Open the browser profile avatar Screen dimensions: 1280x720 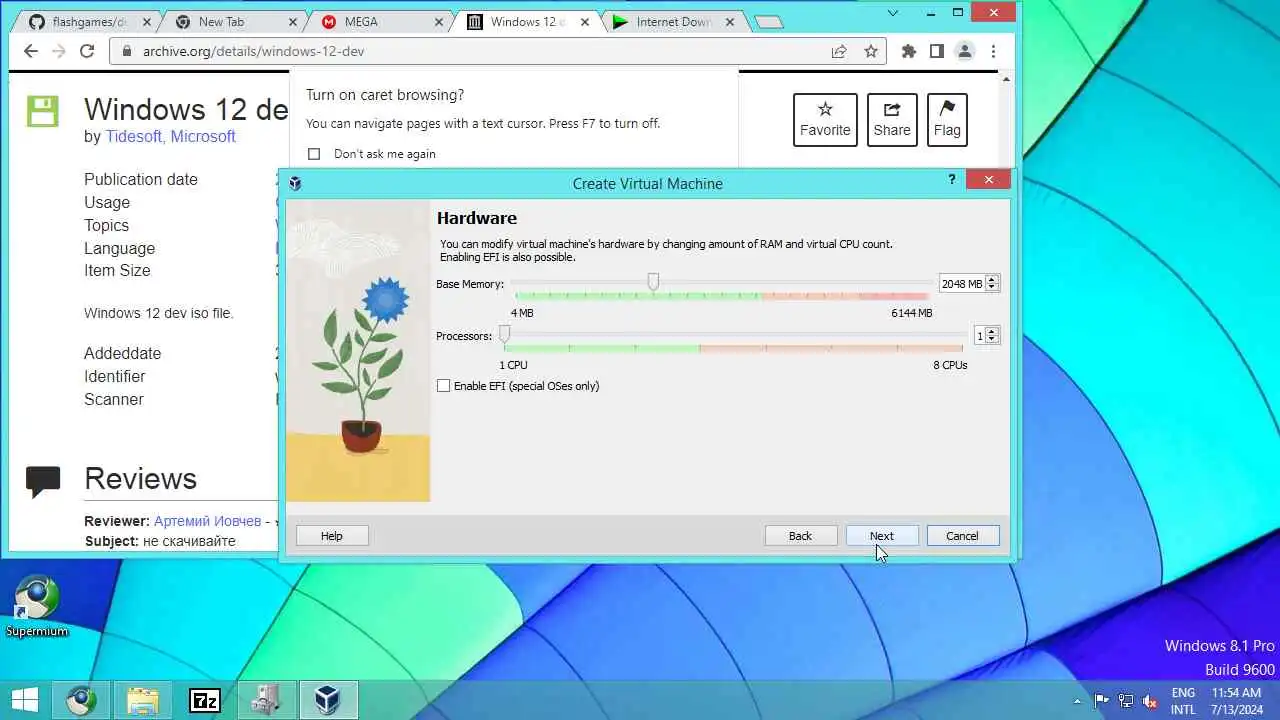[x=965, y=51]
